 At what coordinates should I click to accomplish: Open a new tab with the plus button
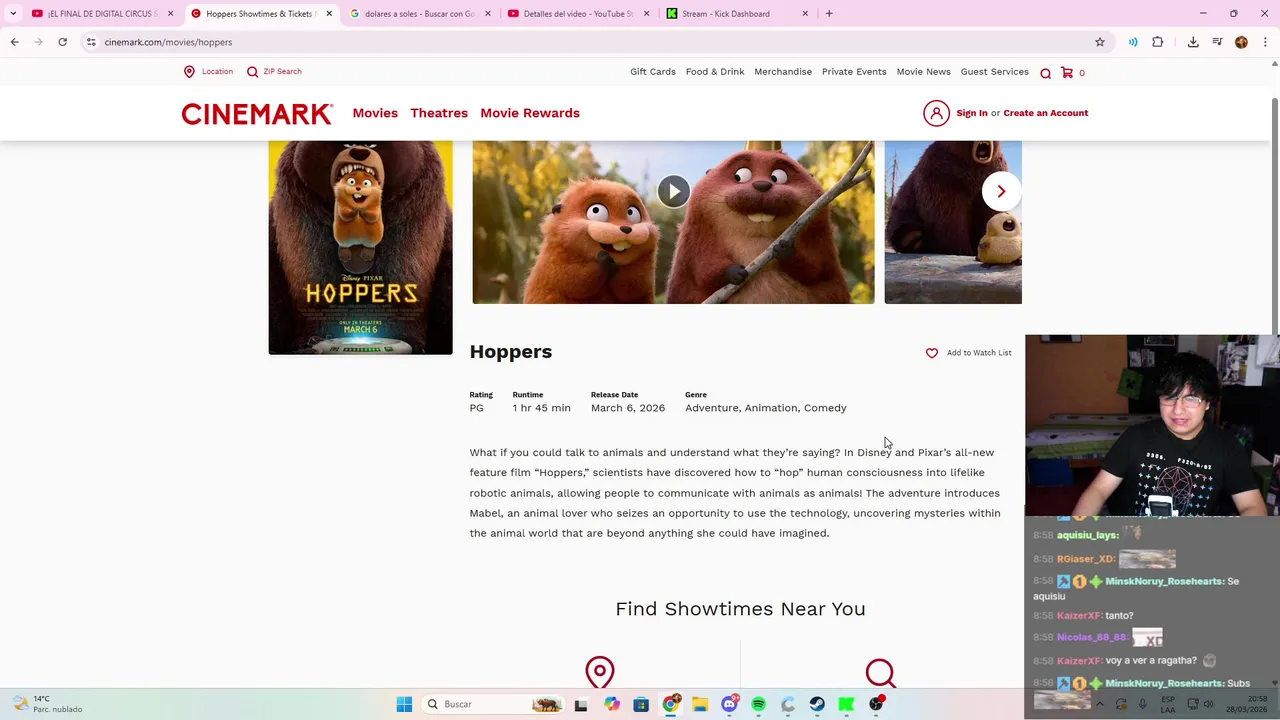829,14
